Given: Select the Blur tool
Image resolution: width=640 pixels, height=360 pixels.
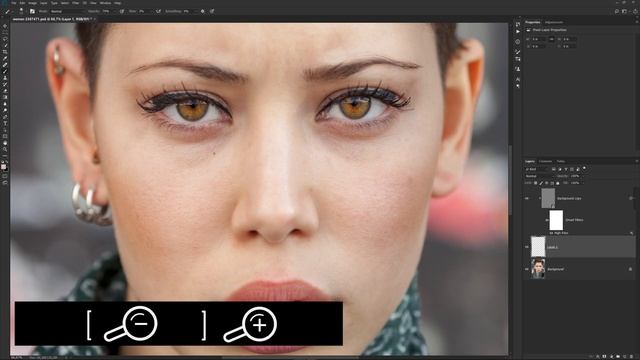Looking at the screenshot, I should pyautogui.click(x=5, y=103).
